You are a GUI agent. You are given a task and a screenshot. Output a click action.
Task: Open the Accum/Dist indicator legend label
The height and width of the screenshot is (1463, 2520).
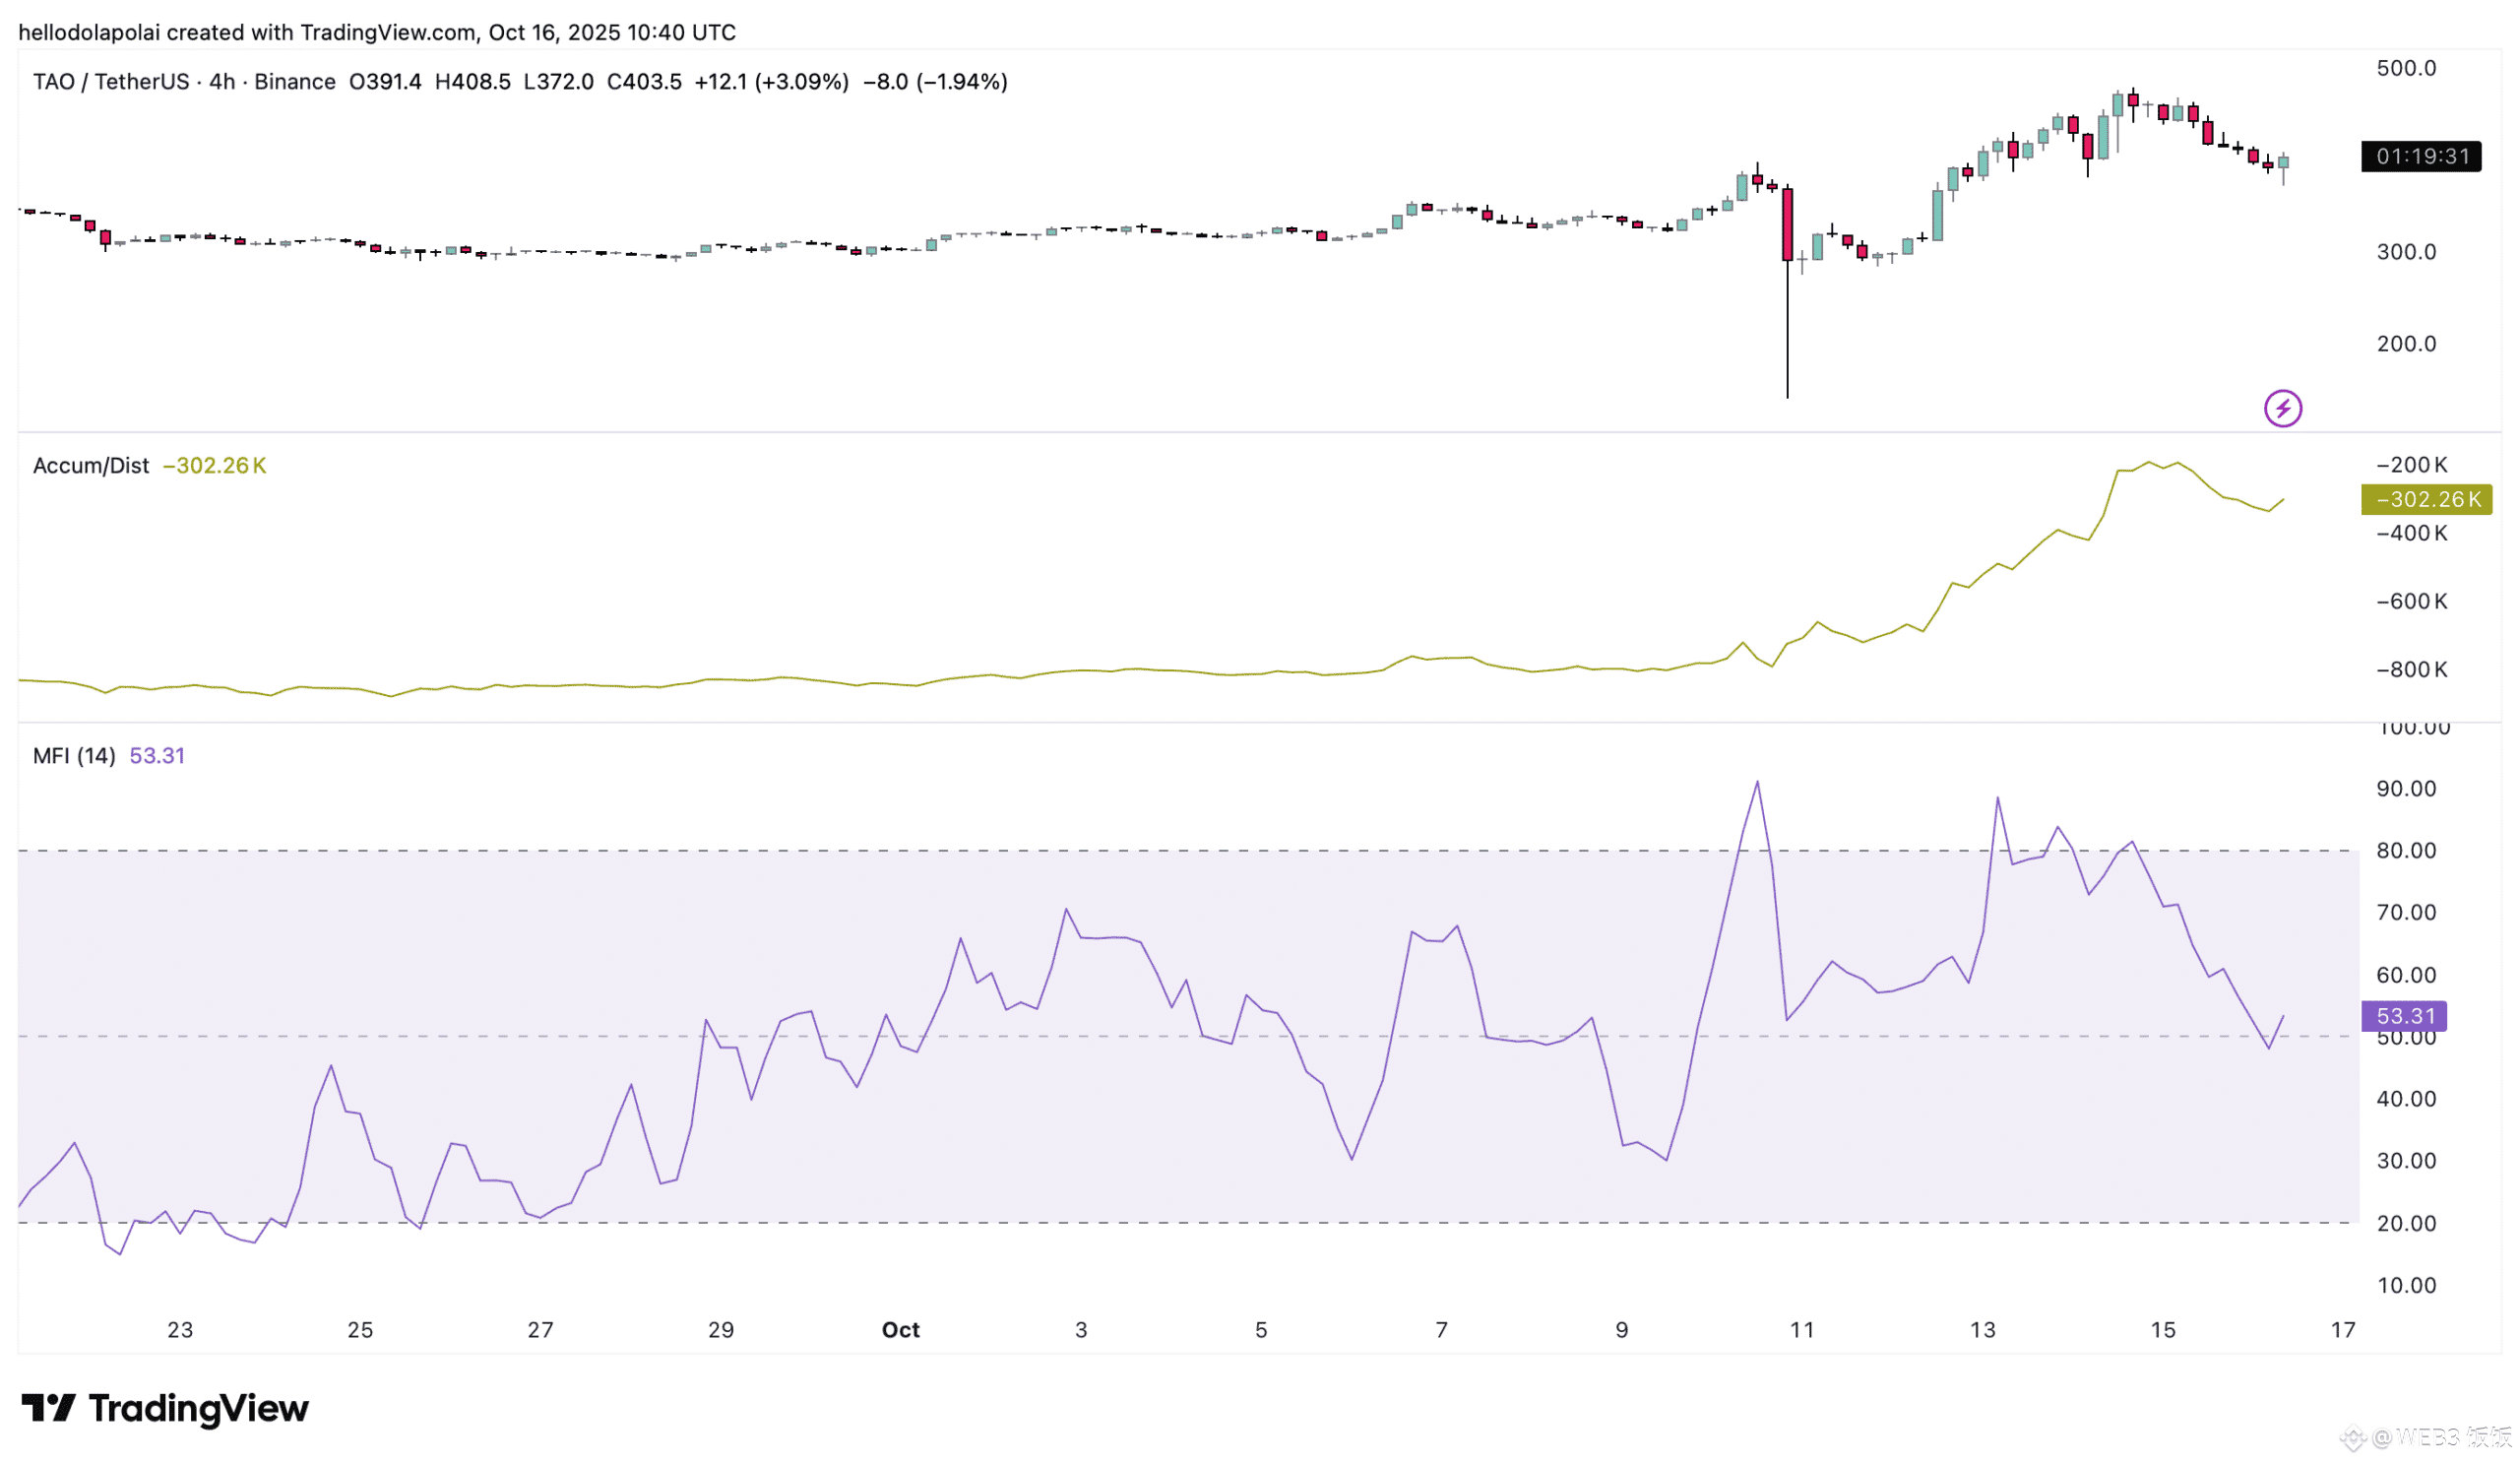(x=91, y=466)
